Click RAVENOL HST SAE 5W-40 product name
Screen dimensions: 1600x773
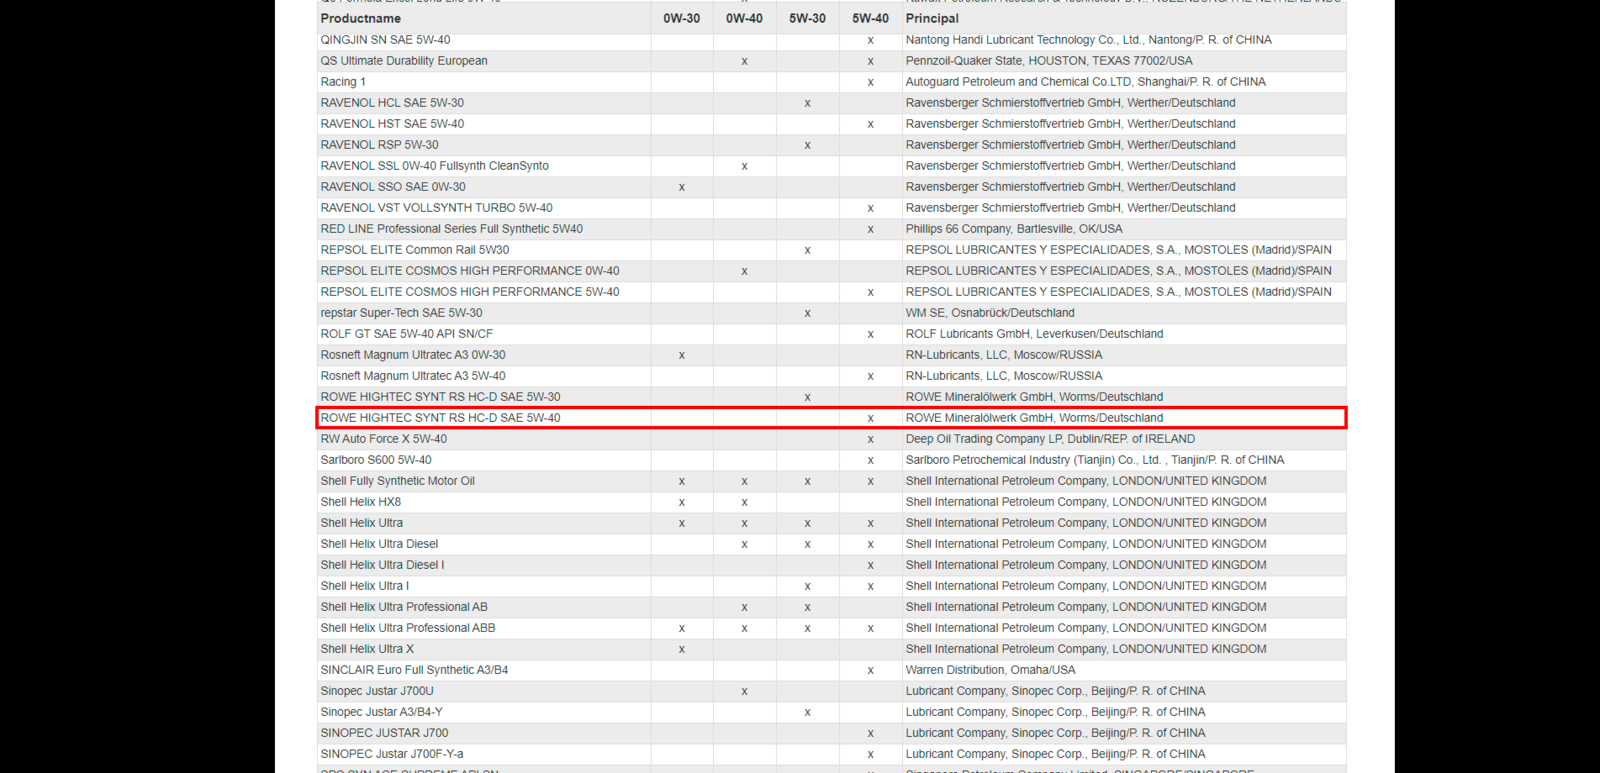click(392, 124)
